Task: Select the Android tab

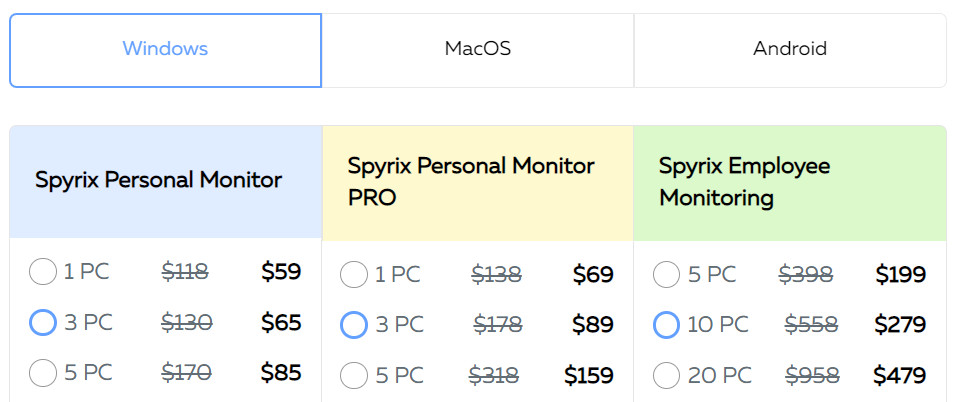Action: [790, 50]
